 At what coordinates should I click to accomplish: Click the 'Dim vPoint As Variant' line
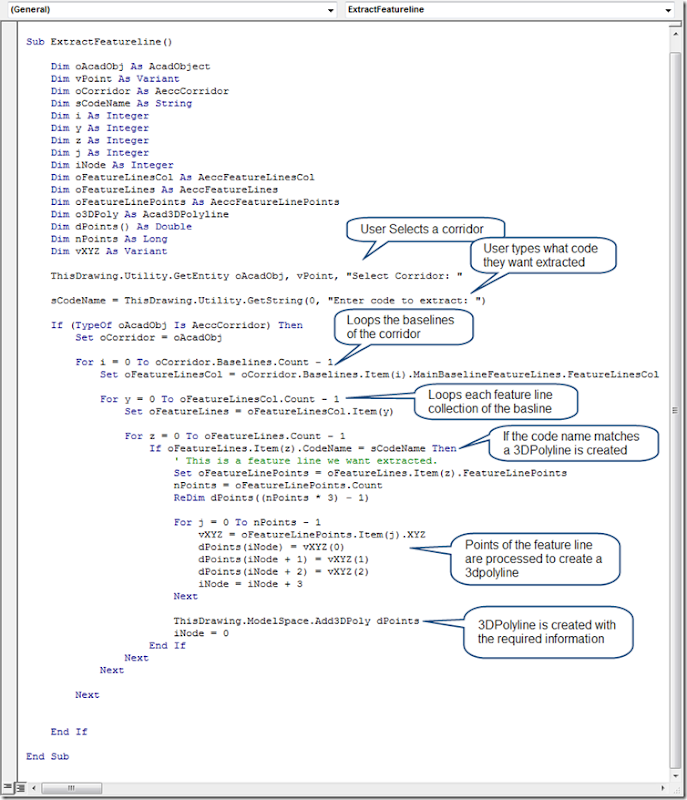tap(115, 79)
